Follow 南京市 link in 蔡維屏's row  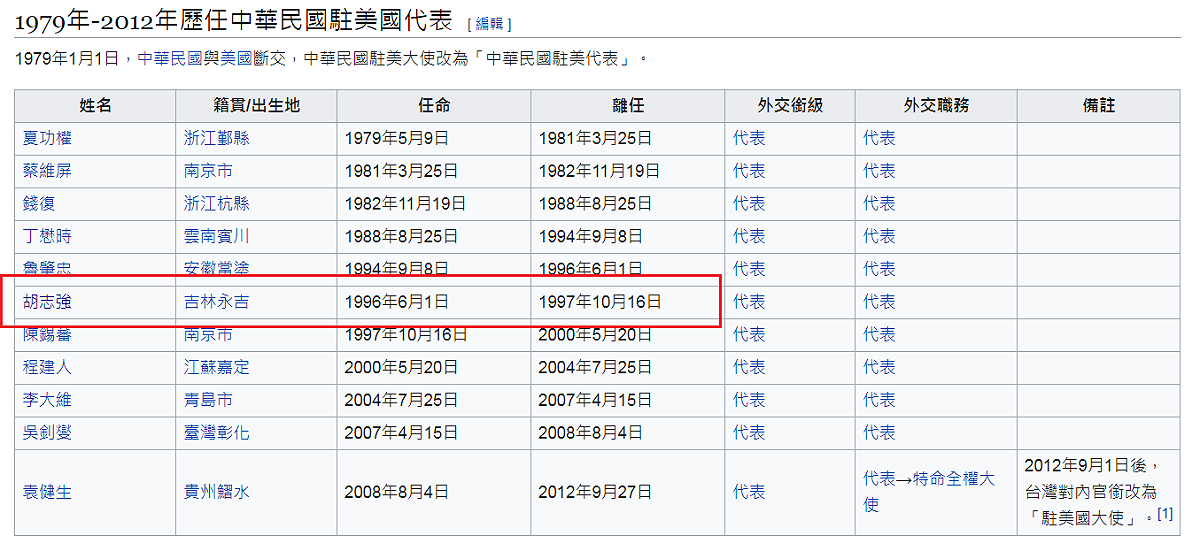point(208,171)
